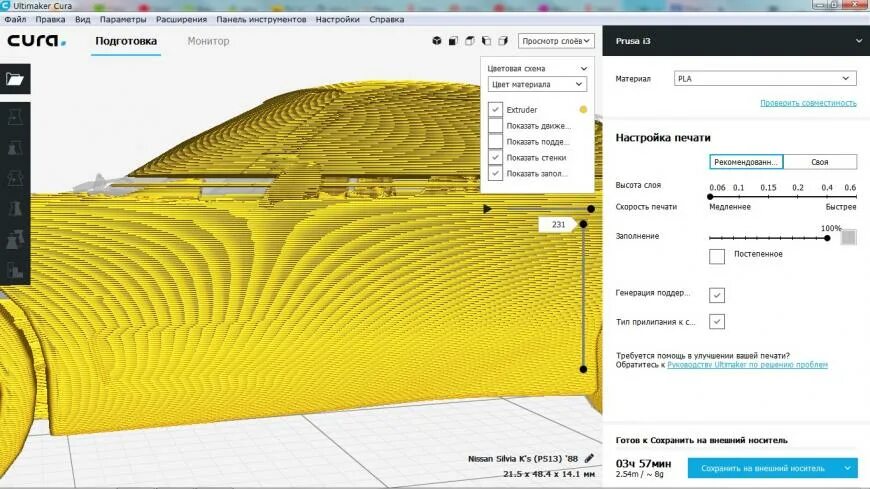Open the Параметры menu
Image resolution: width=870 pixels, height=489 pixels.
coord(123,19)
